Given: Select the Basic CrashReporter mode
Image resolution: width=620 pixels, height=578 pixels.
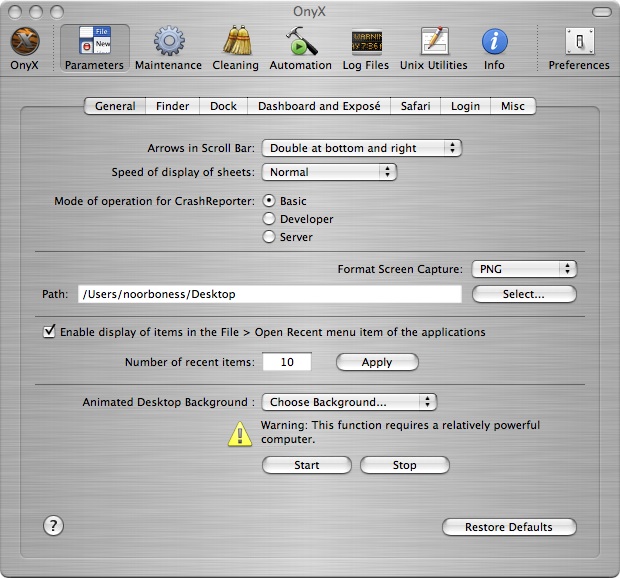Looking at the screenshot, I should (269, 201).
